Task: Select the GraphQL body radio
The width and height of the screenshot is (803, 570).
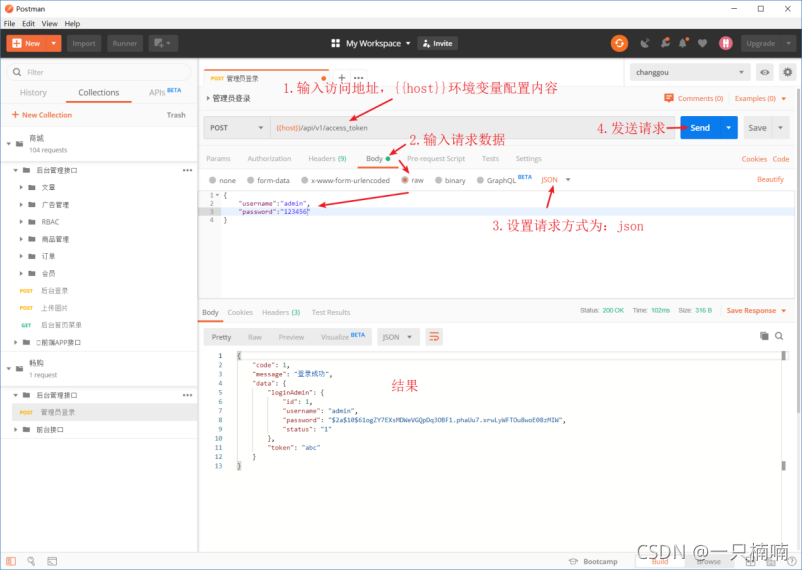Action: pyautogui.click(x=480, y=180)
